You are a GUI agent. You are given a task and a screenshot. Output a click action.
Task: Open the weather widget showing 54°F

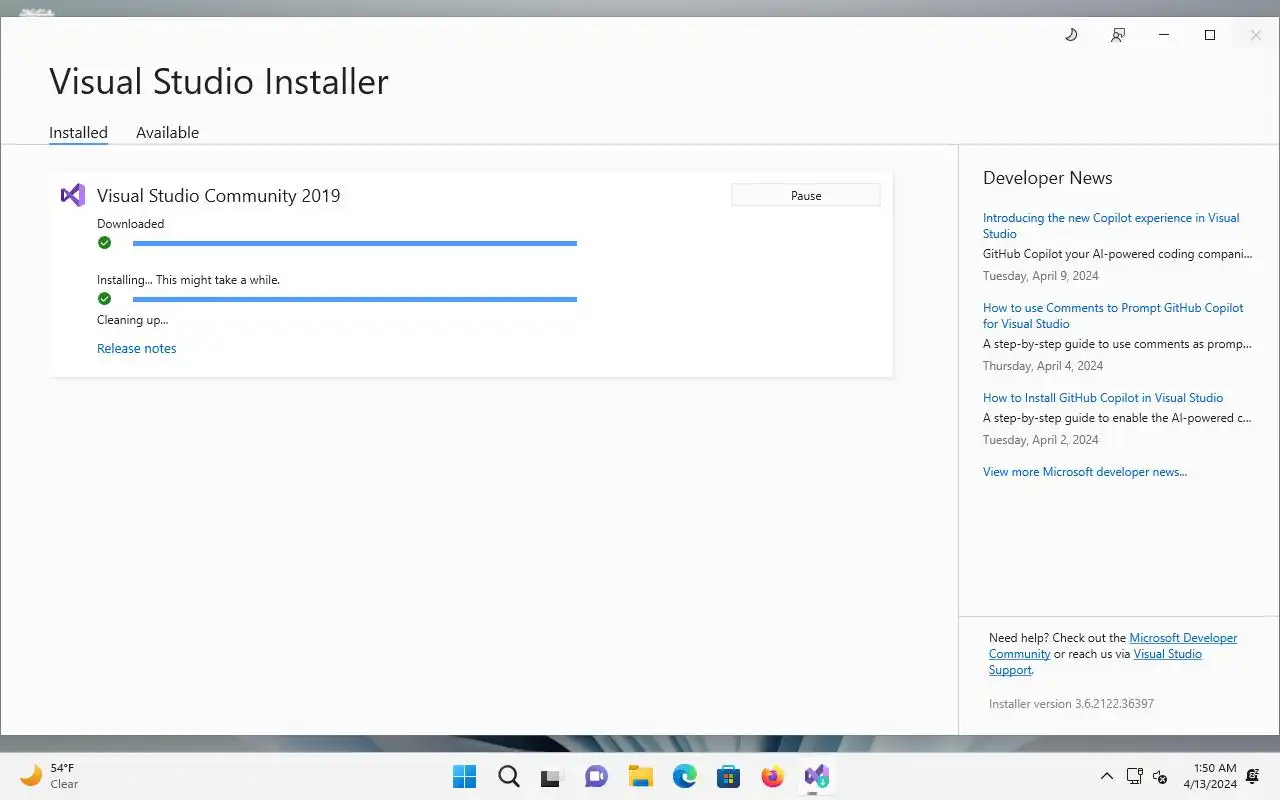click(x=50, y=776)
